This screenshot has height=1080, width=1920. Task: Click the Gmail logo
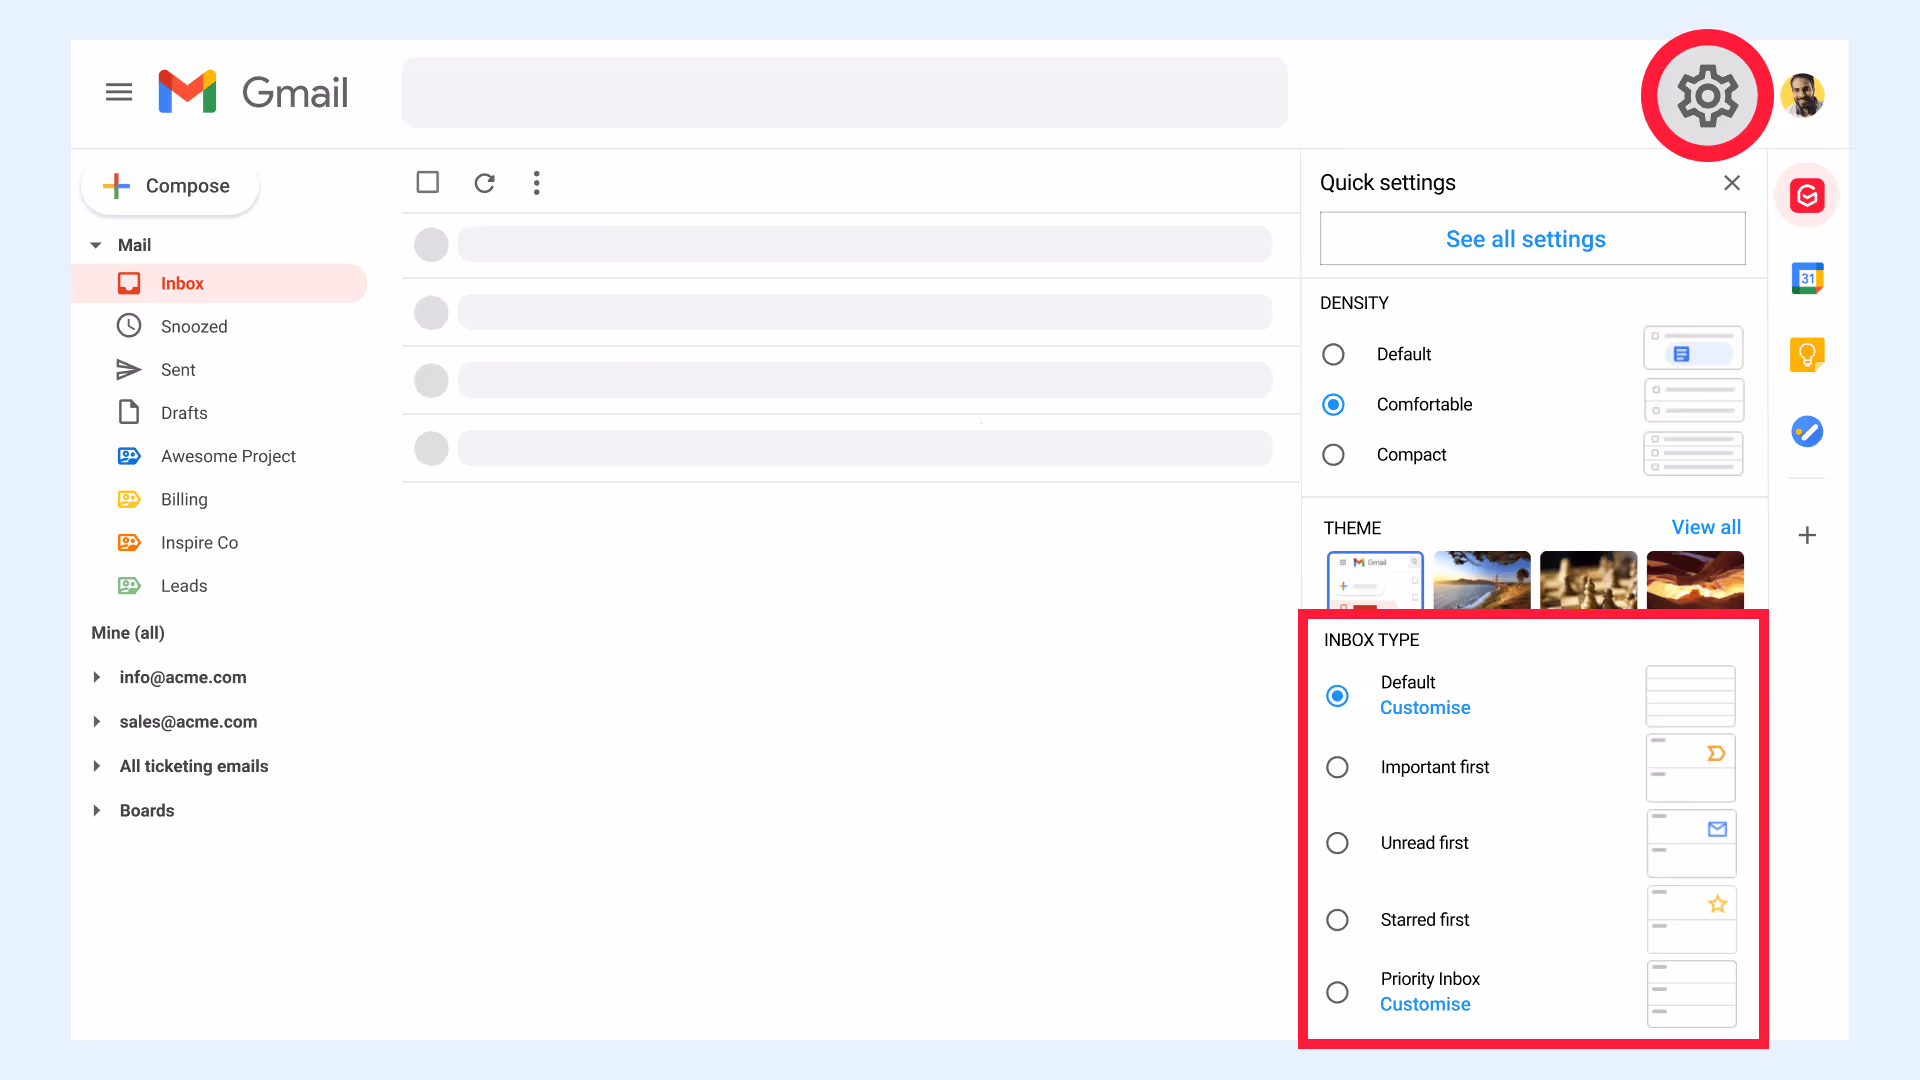(x=253, y=92)
